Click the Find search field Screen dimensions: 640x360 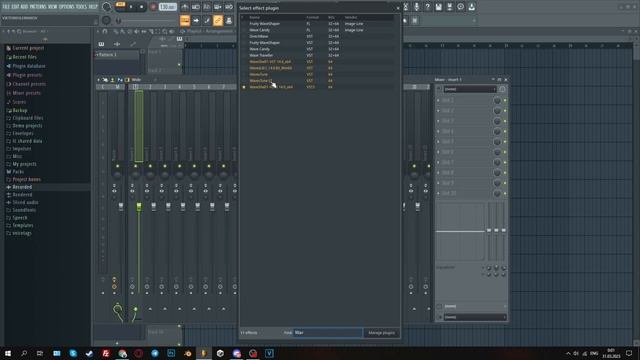[327, 333]
